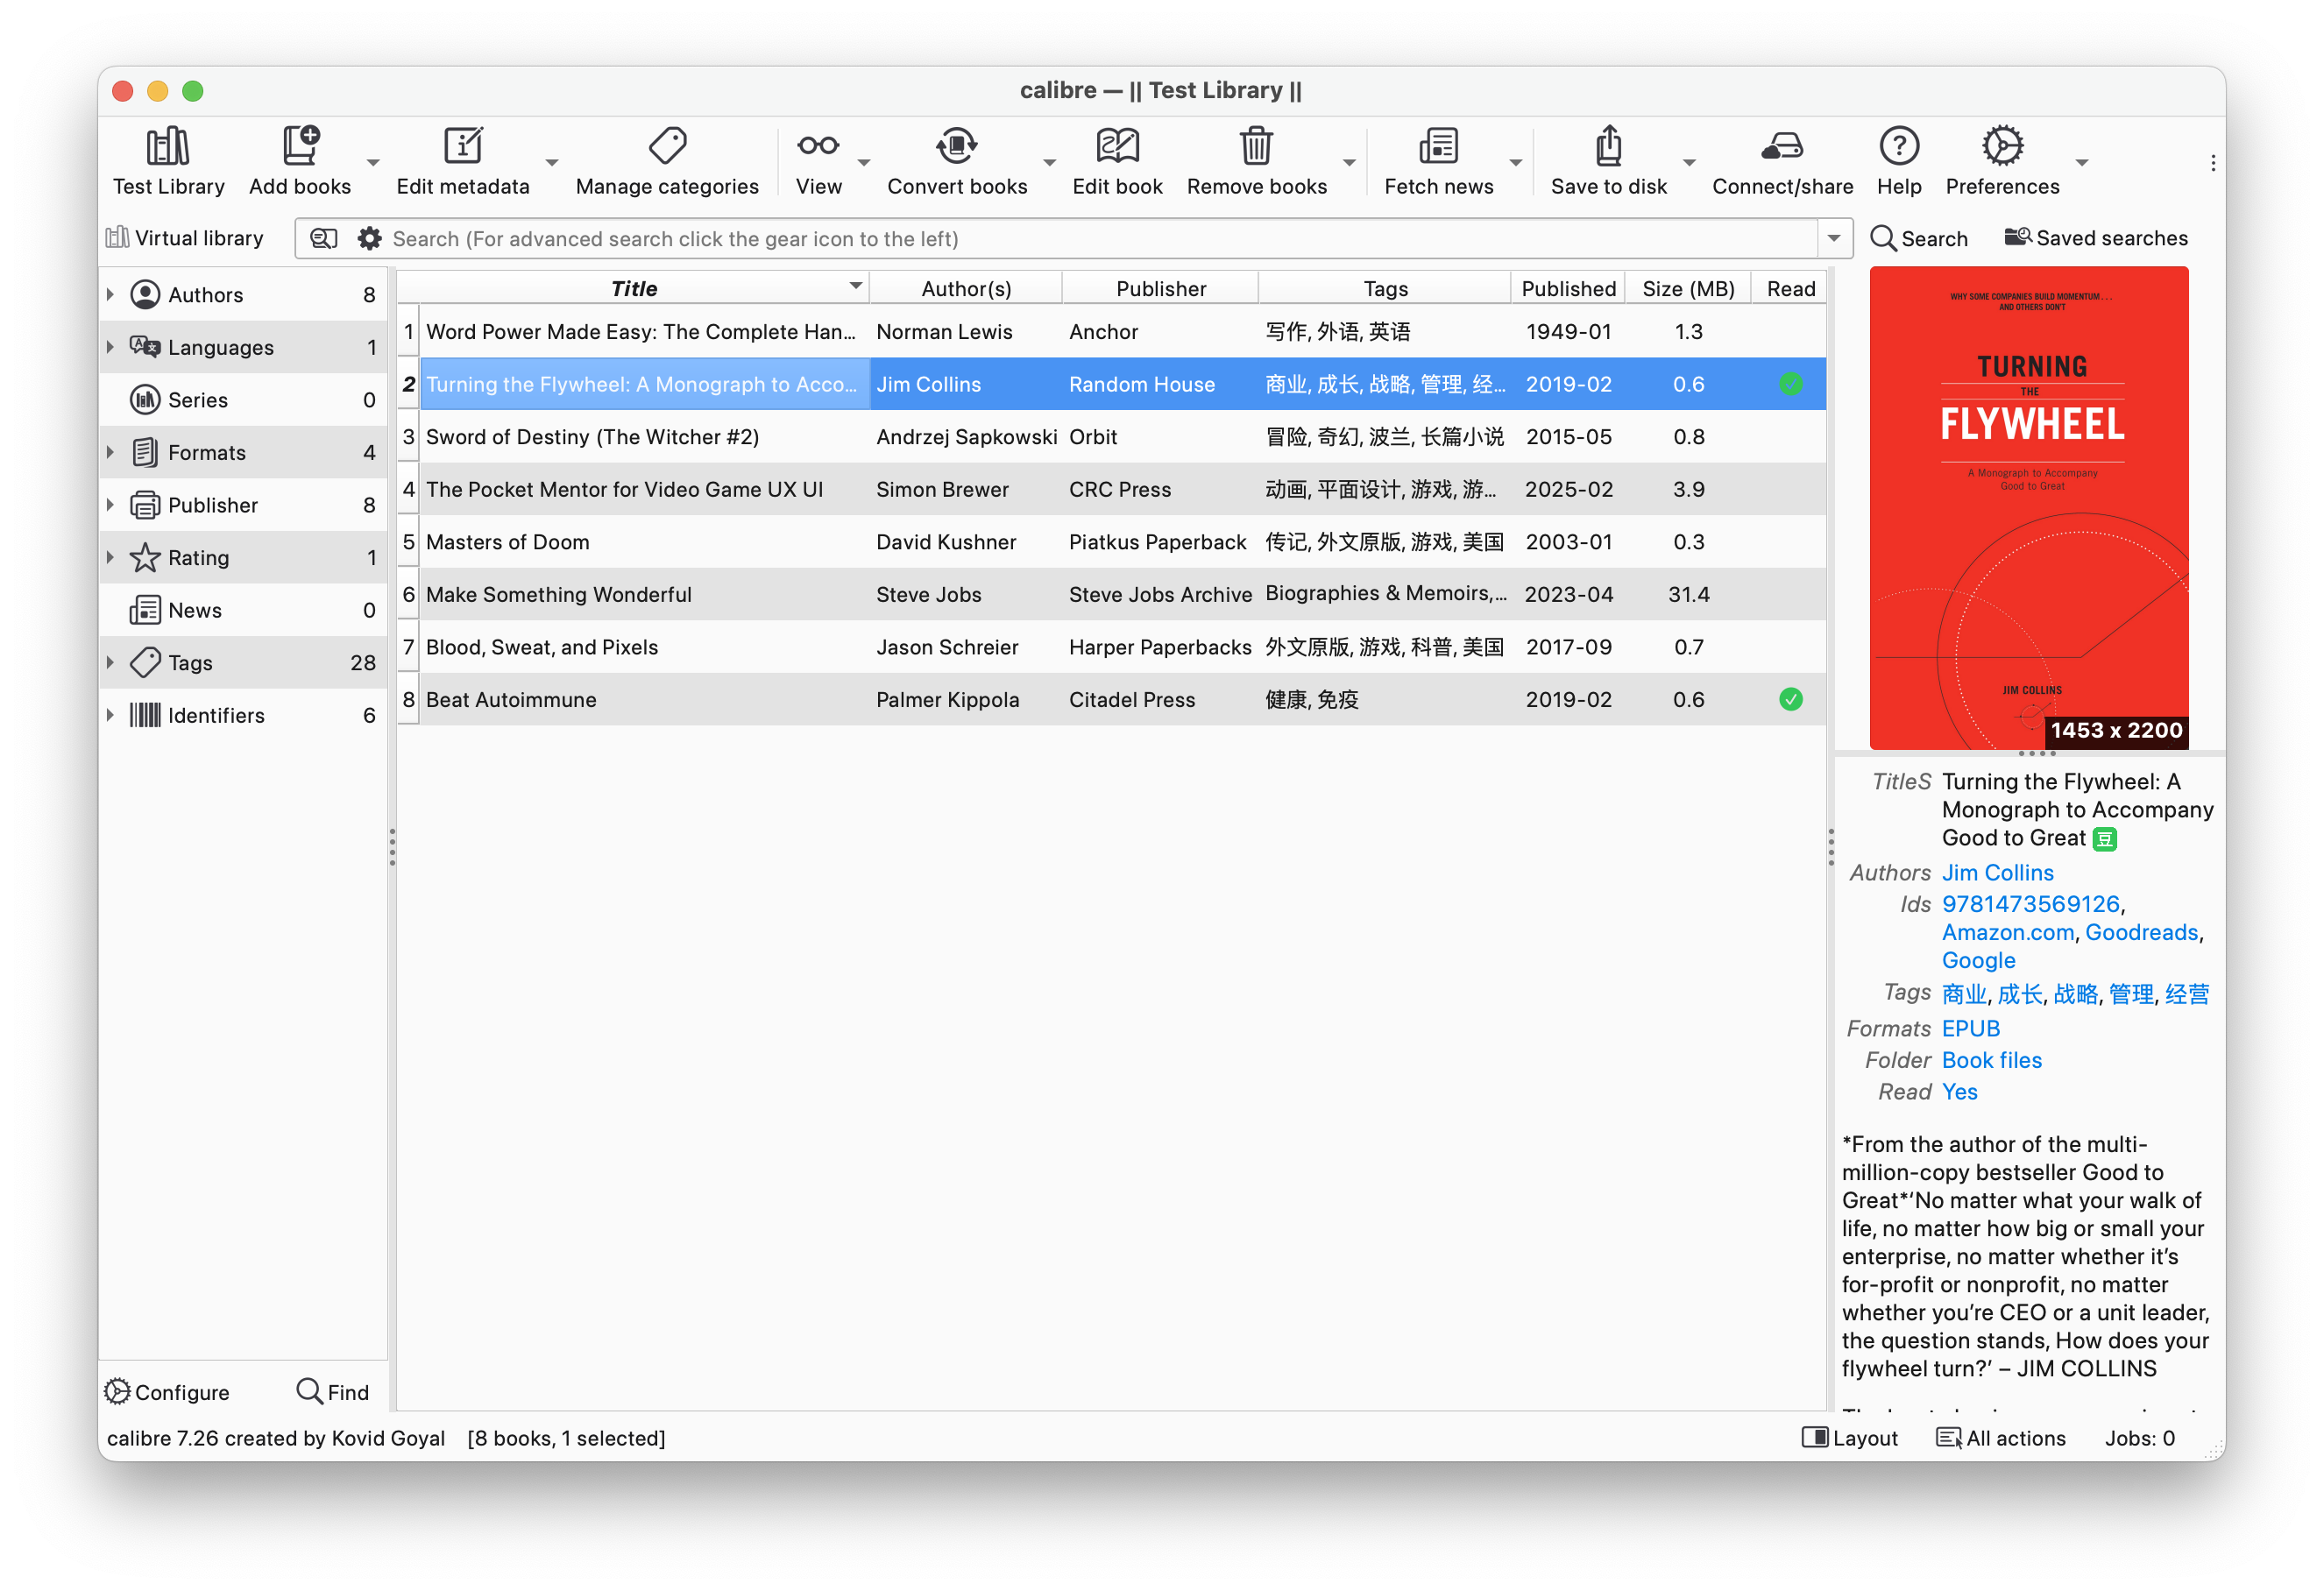Click the Add books toolbar icon
Screen dimensions: 2324x1591
300,147
